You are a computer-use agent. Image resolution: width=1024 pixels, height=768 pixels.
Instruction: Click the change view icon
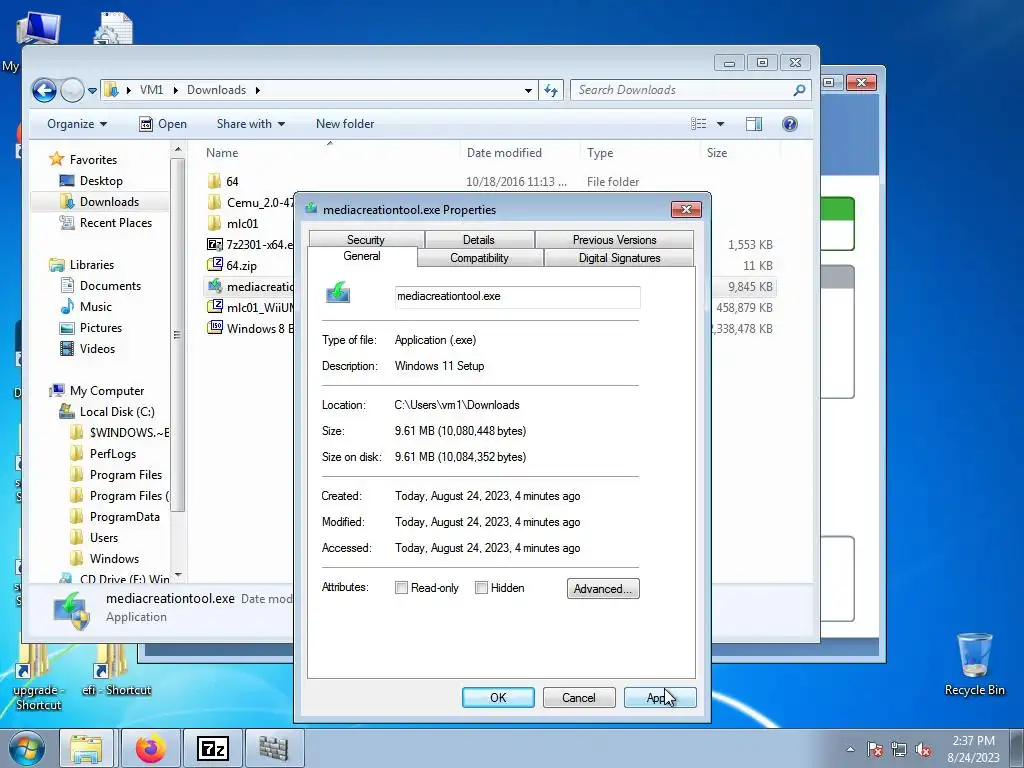699,124
